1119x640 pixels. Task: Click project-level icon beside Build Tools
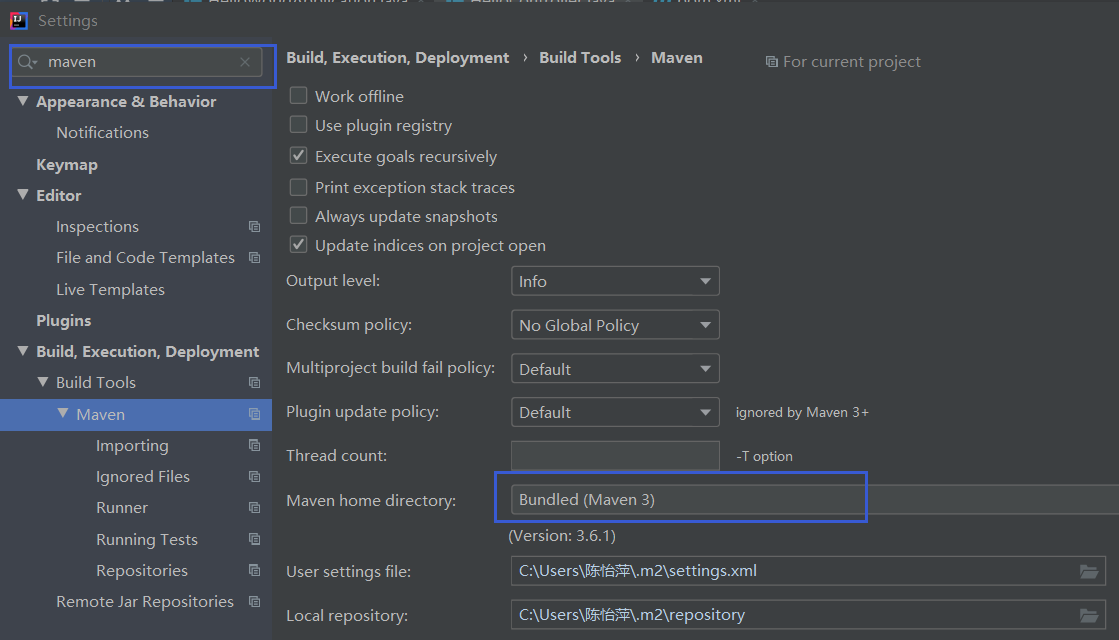pos(254,383)
